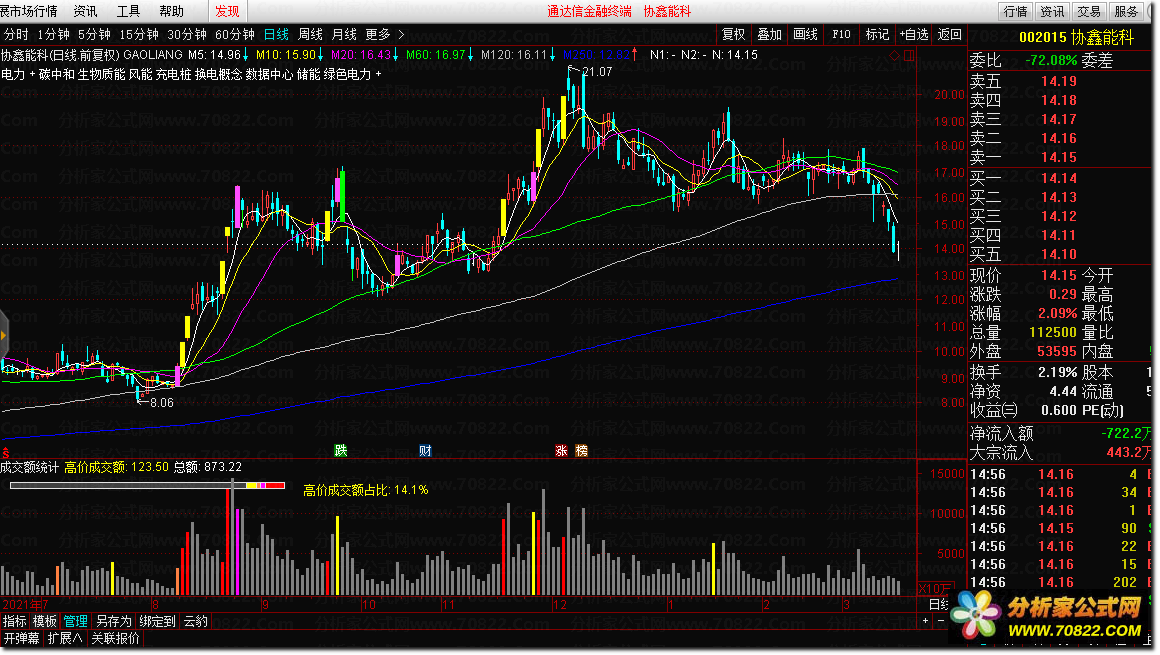Add stock via +自选 button
The height and width of the screenshot is (655, 1160).
(x=914, y=35)
